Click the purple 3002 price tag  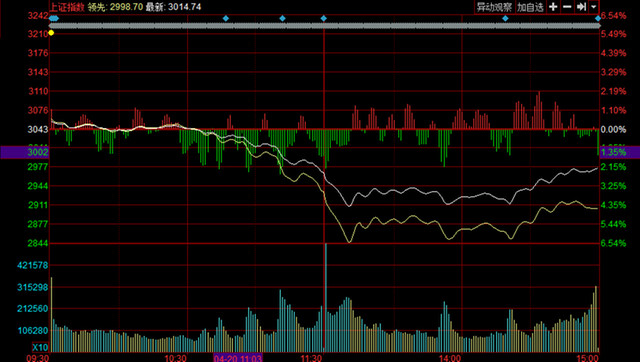(x=24, y=152)
